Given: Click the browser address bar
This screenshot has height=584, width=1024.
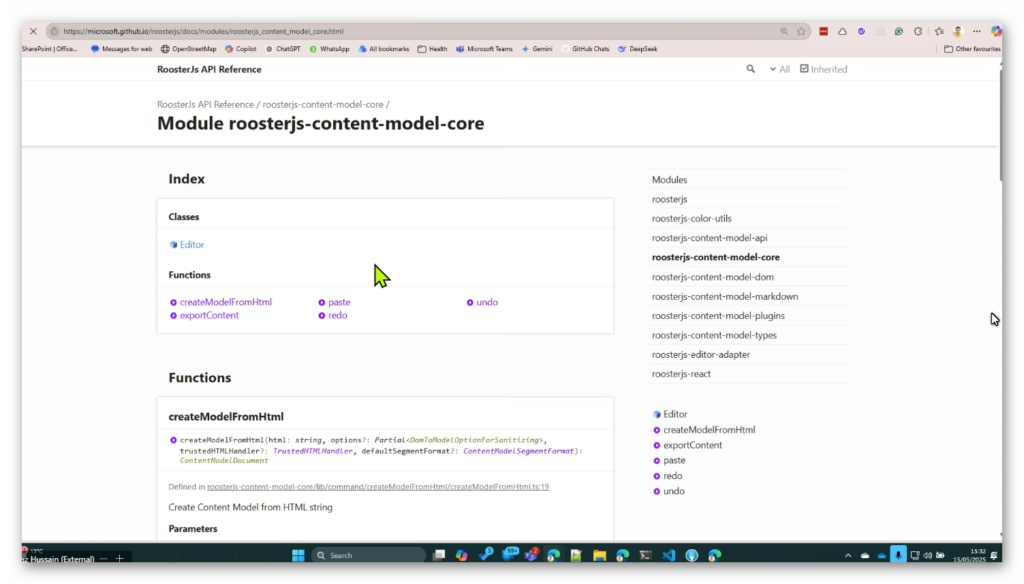Looking at the screenshot, I should point(400,31).
